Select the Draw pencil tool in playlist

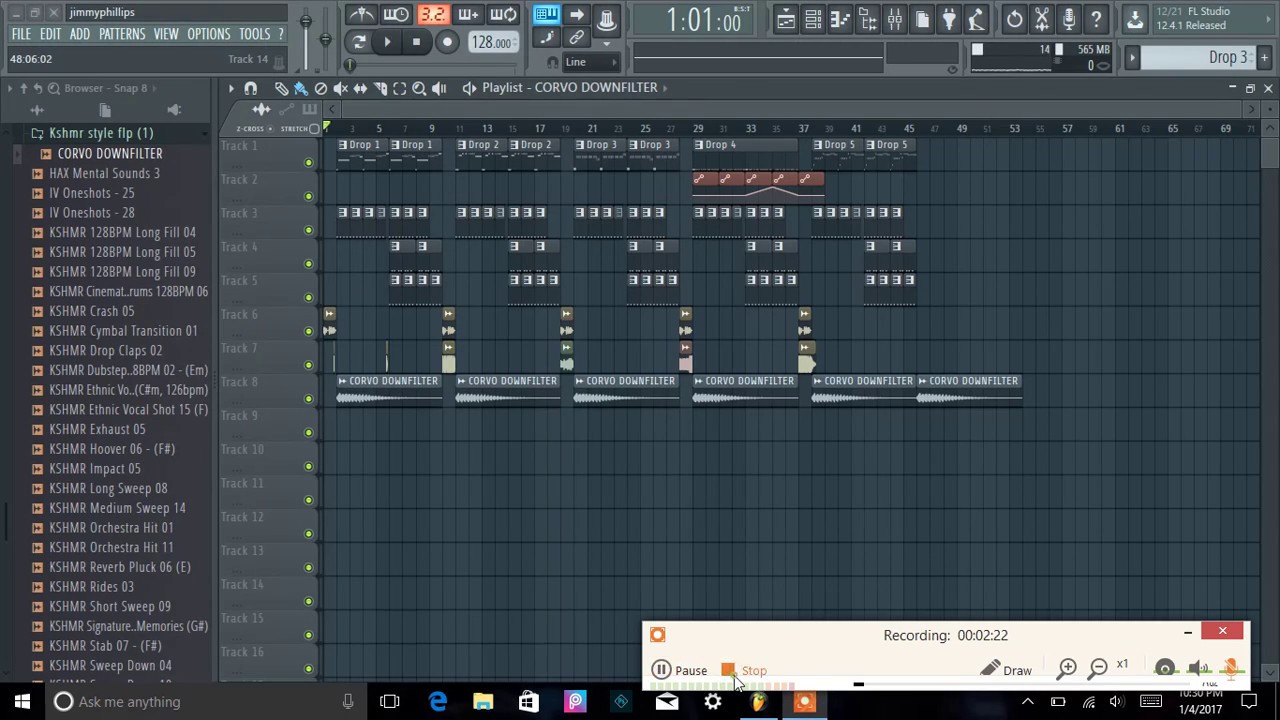(x=281, y=88)
